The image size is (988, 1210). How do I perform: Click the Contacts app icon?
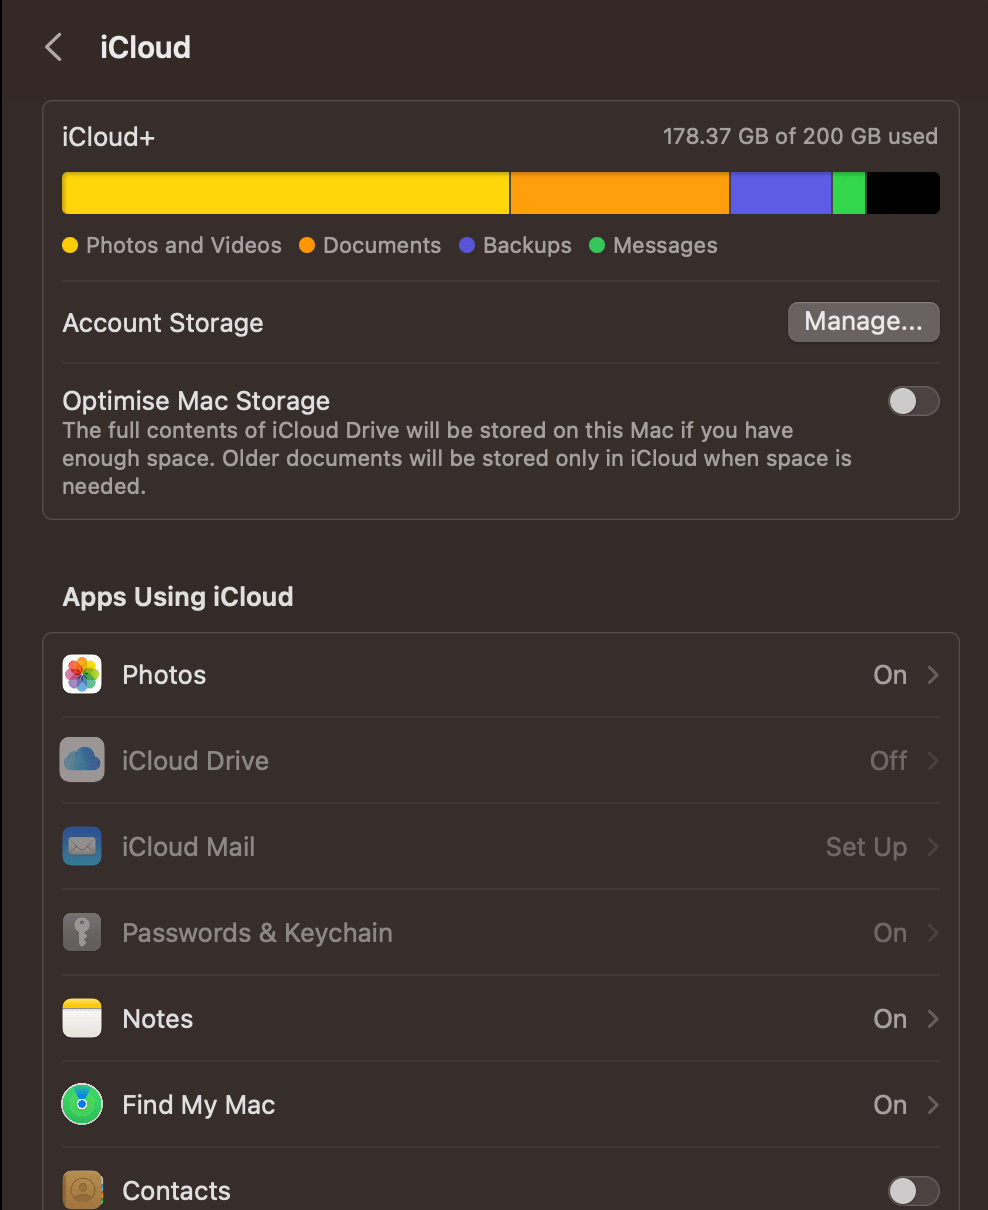[x=82, y=1190]
